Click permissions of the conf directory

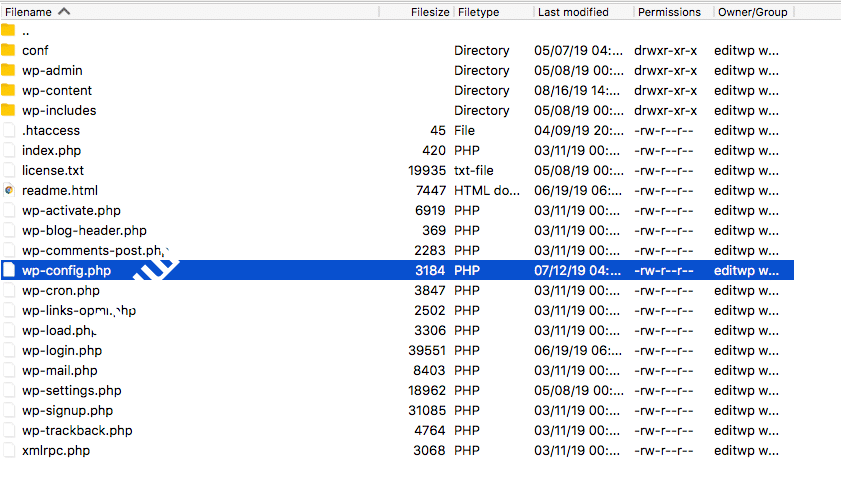[666, 50]
